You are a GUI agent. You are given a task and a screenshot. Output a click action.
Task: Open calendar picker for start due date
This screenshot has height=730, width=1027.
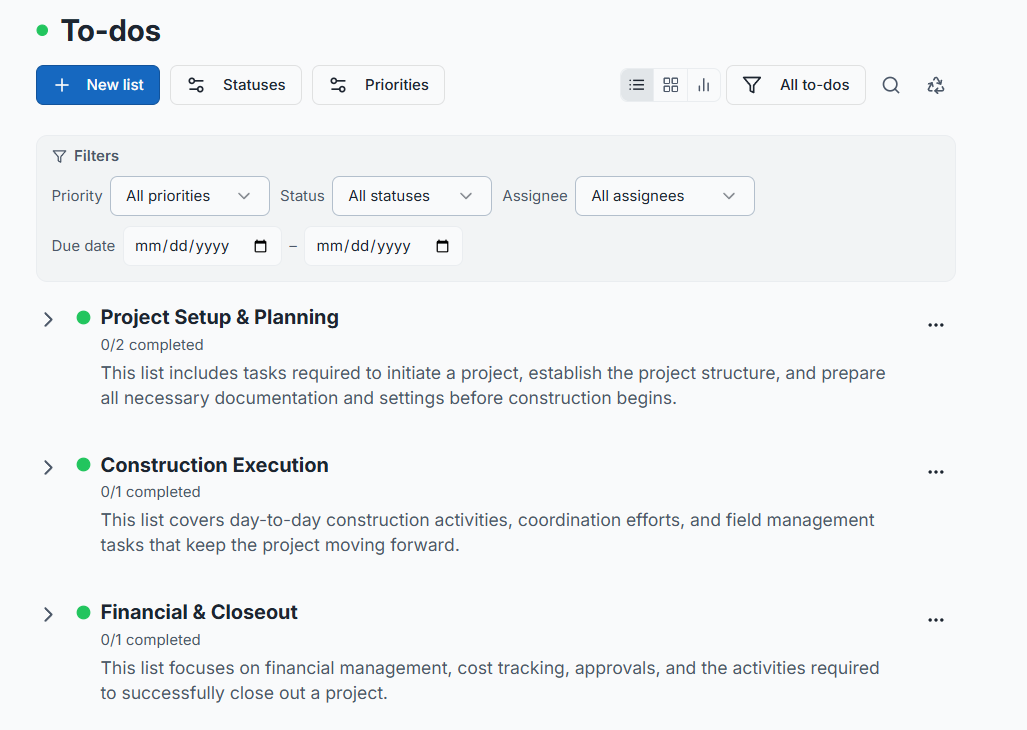coord(261,246)
